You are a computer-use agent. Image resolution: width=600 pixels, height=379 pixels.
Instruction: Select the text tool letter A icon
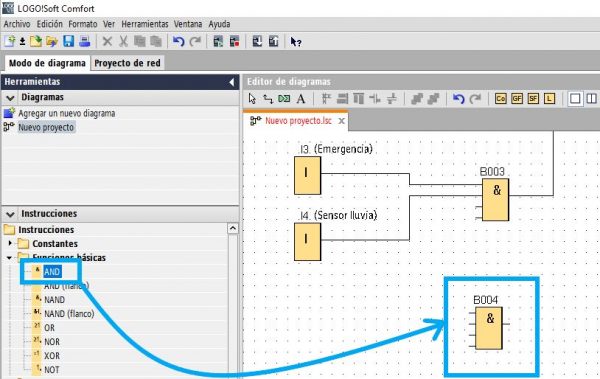point(301,99)
